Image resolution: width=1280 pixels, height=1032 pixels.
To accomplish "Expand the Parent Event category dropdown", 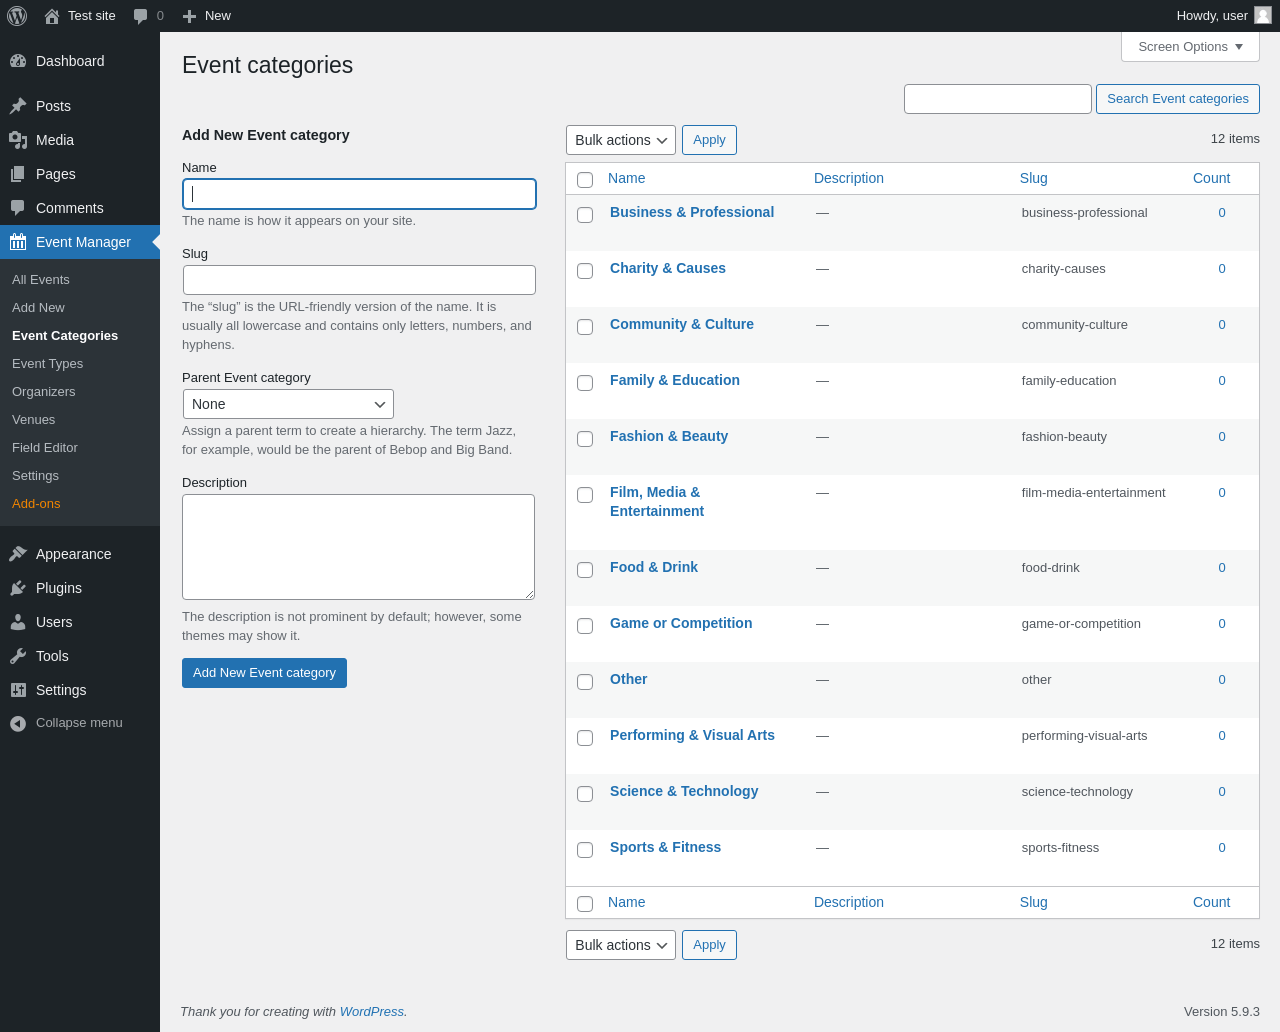I will [x=288, y=404].
